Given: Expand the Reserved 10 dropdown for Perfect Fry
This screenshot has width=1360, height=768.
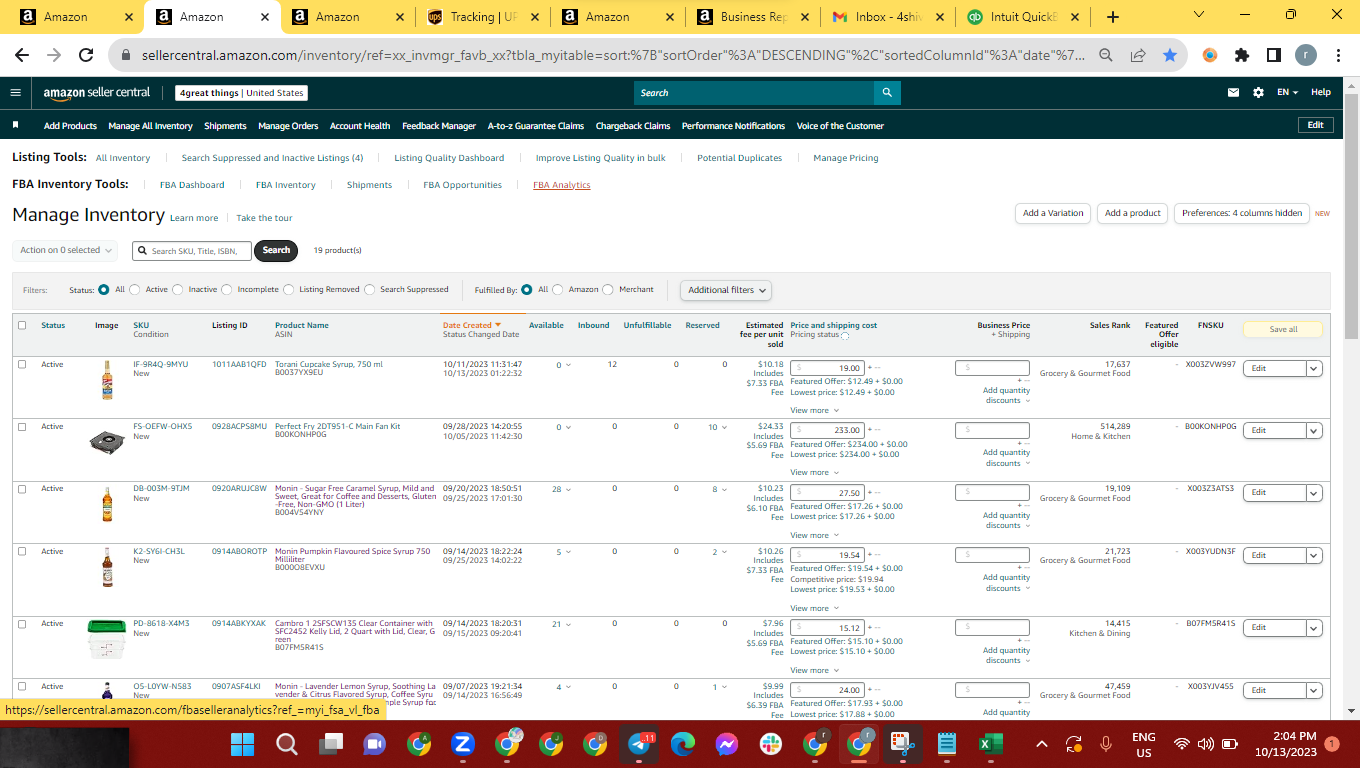Looking at the screenshot, I should 718,428.
